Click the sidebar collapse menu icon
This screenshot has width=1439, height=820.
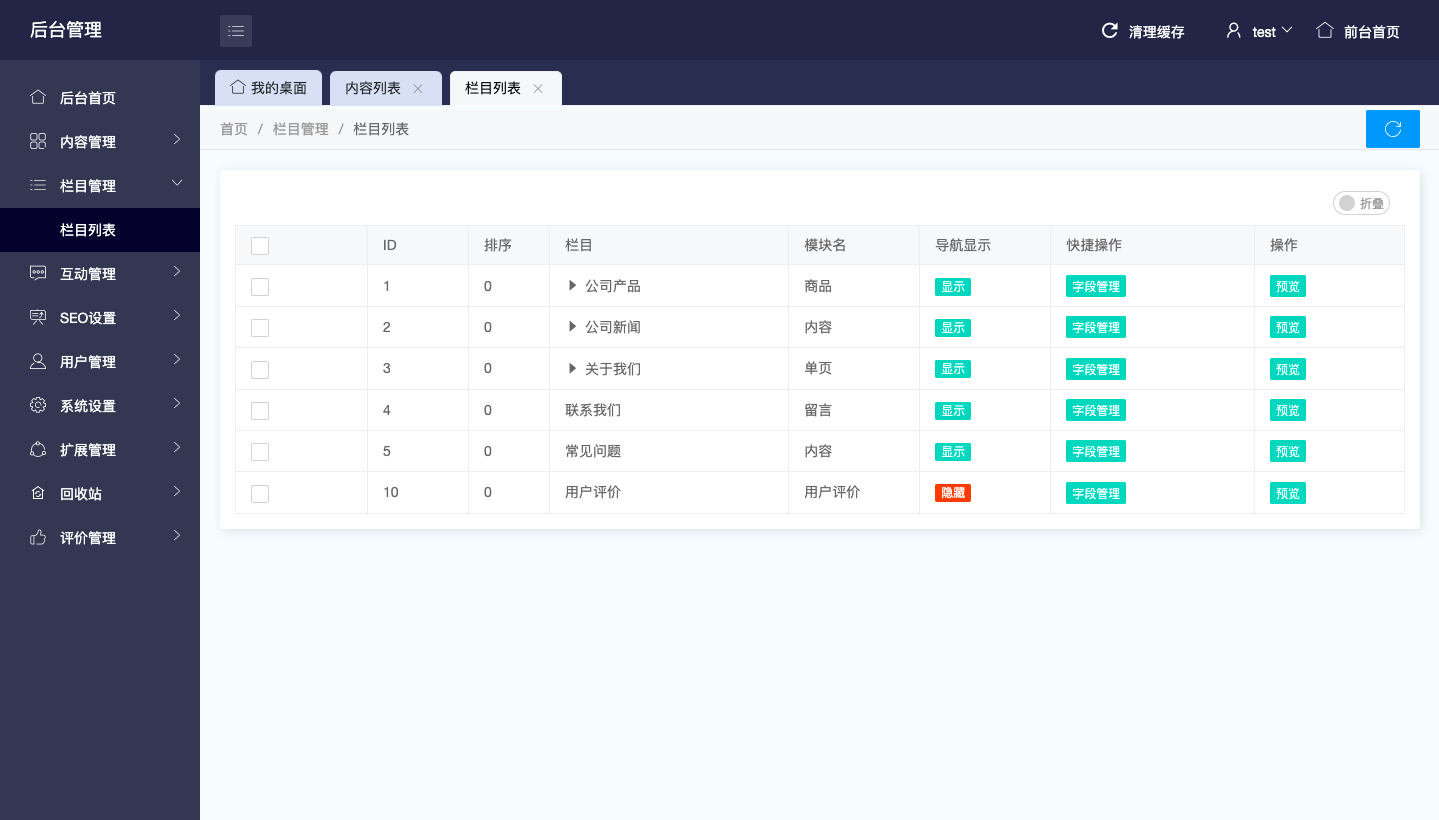236,31
